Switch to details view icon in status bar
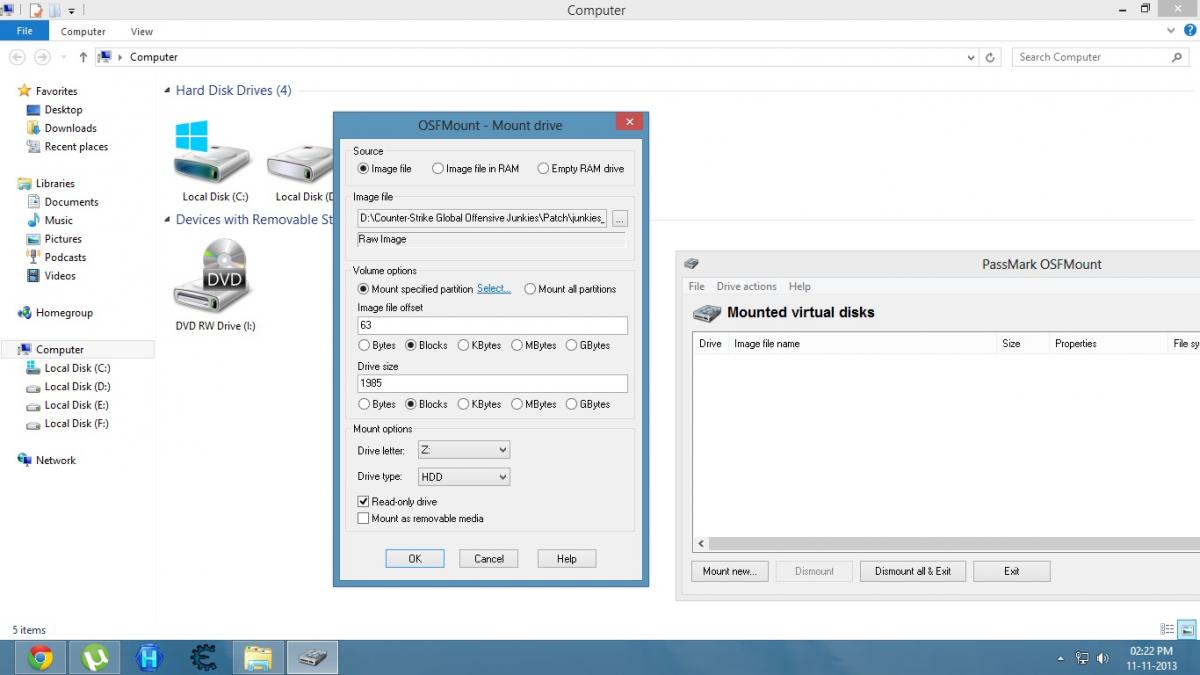The image size is (1200, 675). pos(1167,629)
